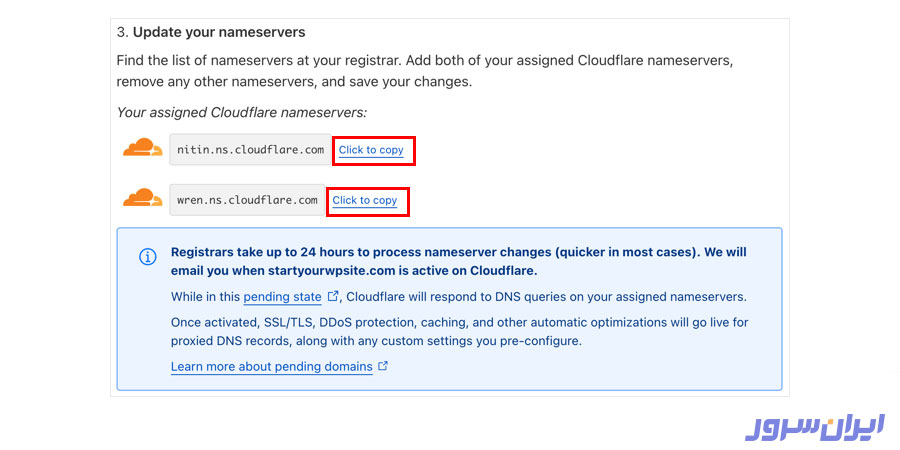Select the wren.ns.cloudflare.com nameserver field
Image resolution: width=900 pixels, height=450 pixels.
(247, 200)
